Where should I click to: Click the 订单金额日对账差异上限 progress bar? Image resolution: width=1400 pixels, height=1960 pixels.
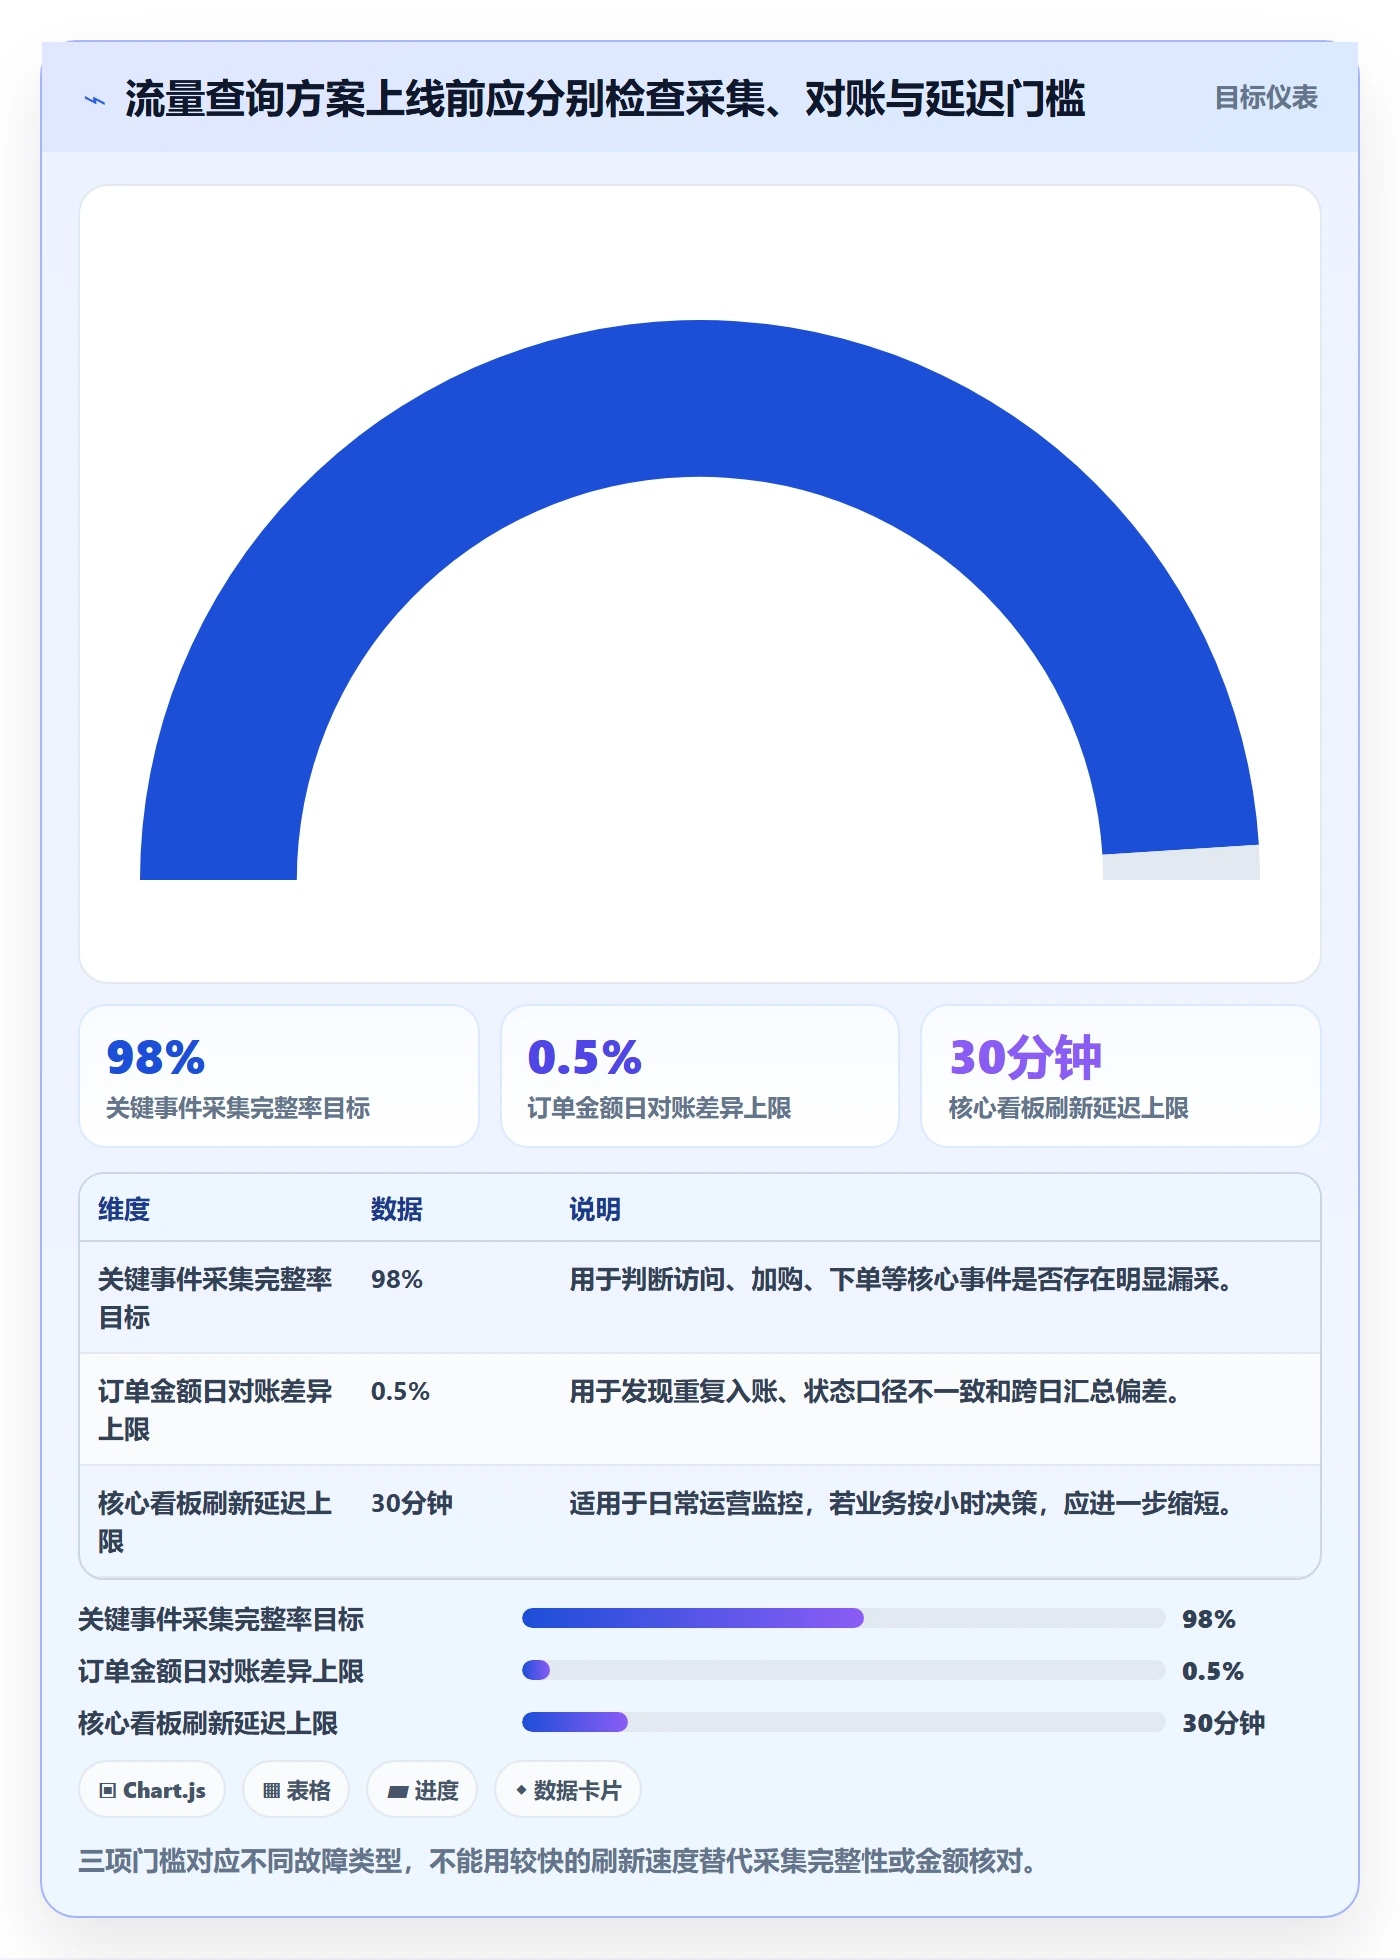click(x=843, y=1670)
